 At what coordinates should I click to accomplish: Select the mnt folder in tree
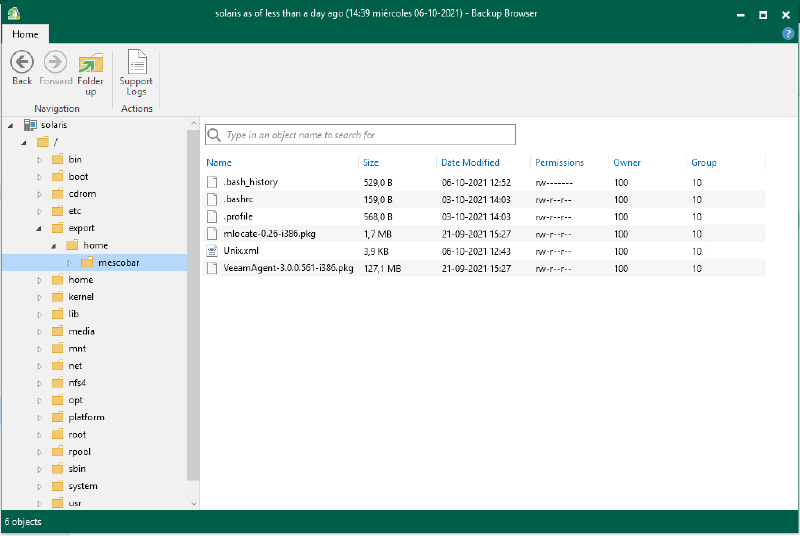(x=77, y=348)
